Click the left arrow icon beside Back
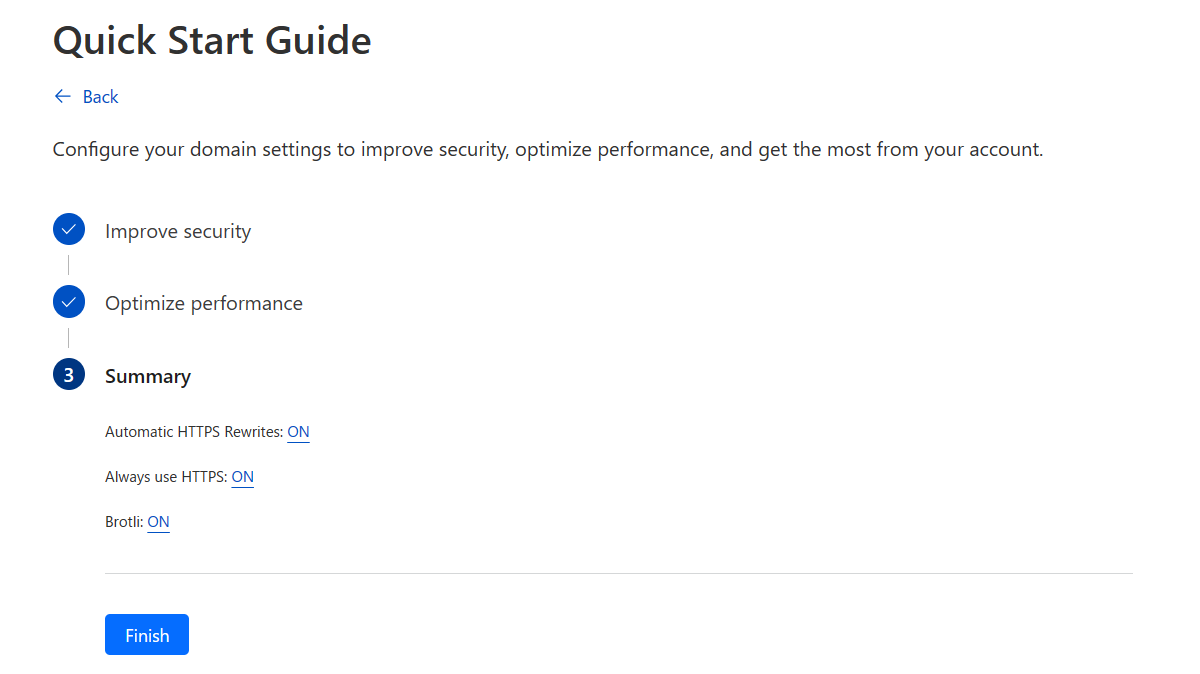Image resolution: width=1200 pixels, height=674 pixels. pos(62,97)
